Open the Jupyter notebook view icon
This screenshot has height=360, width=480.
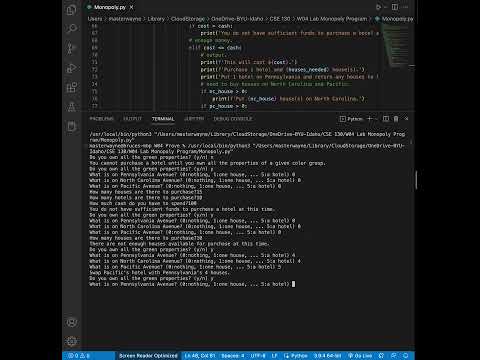click(x=71, y=126)
